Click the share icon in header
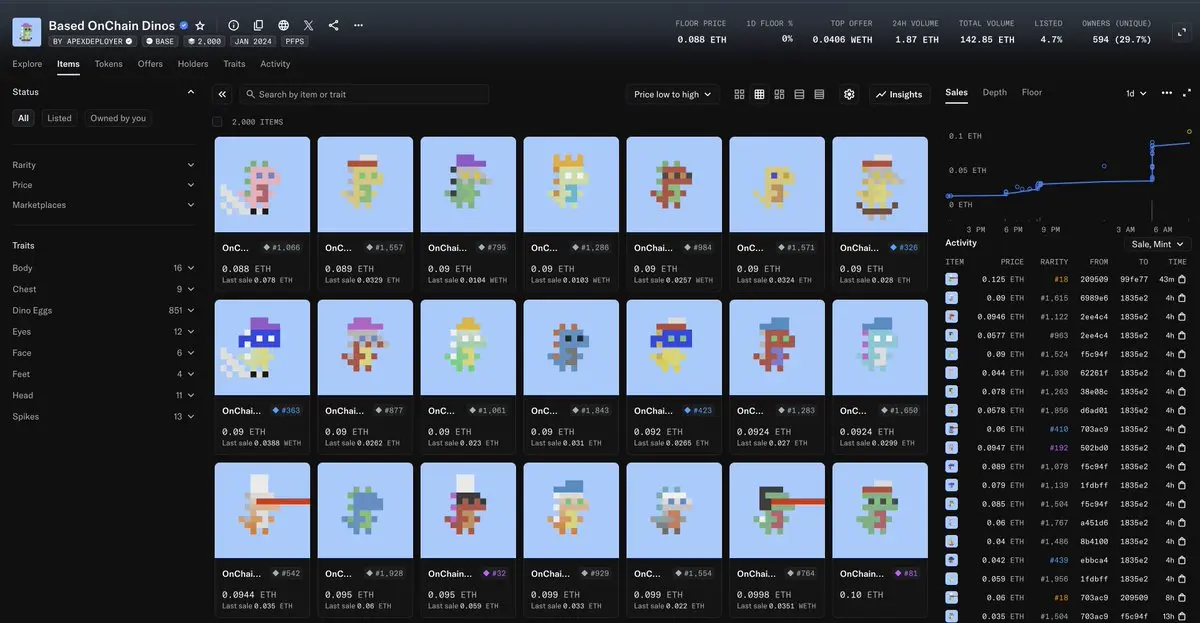The image size is (1200, 623). [333, 25]
